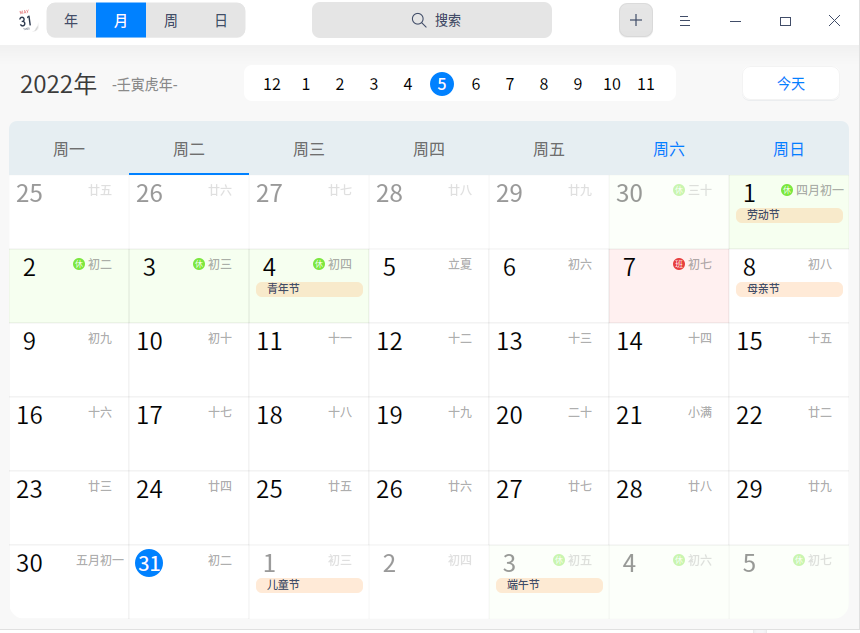The width and height of the screenshot is (860, 633).
Task: Select April 25 date cell
Action: (69, 212)
